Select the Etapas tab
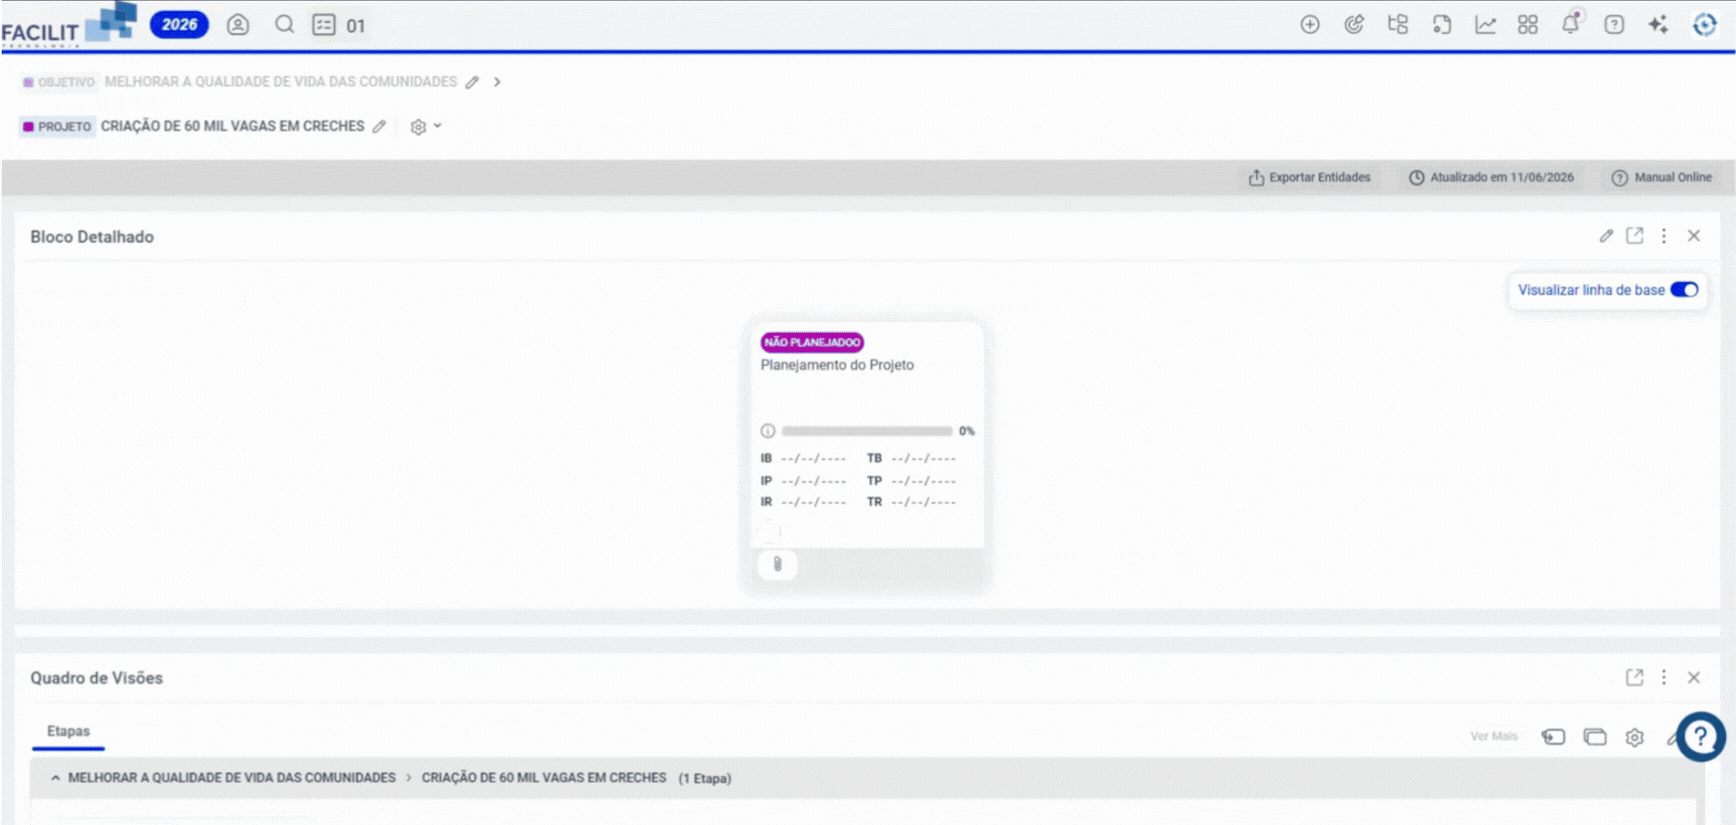1736x825 pixels. 68,732
